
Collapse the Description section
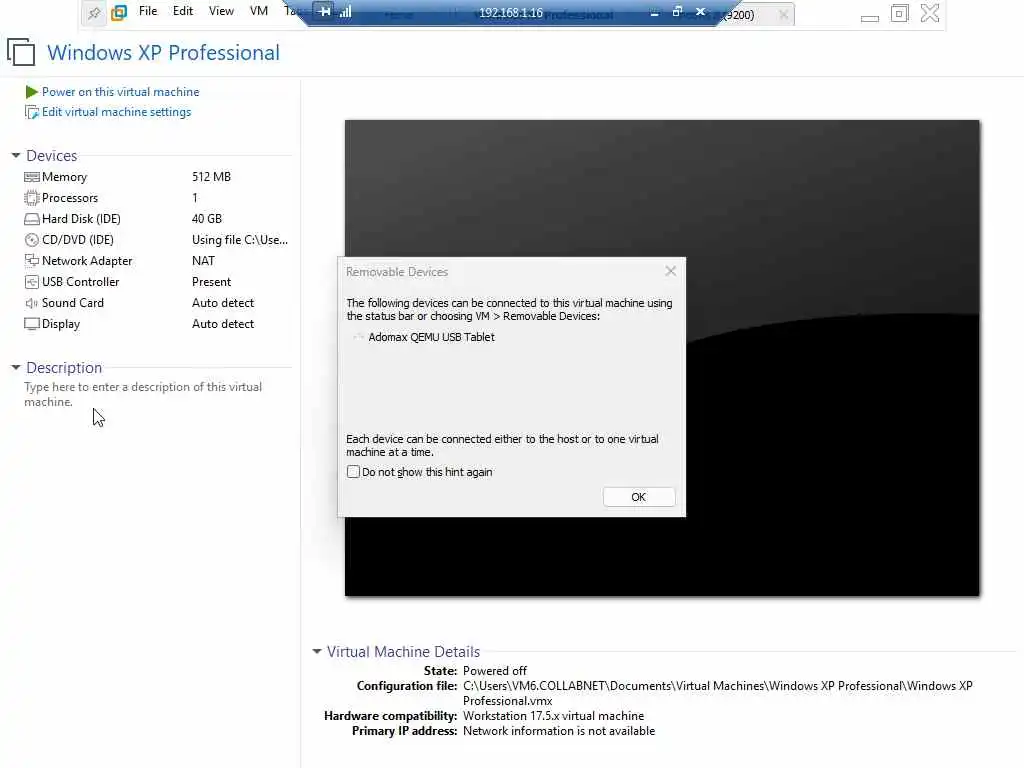16,368
